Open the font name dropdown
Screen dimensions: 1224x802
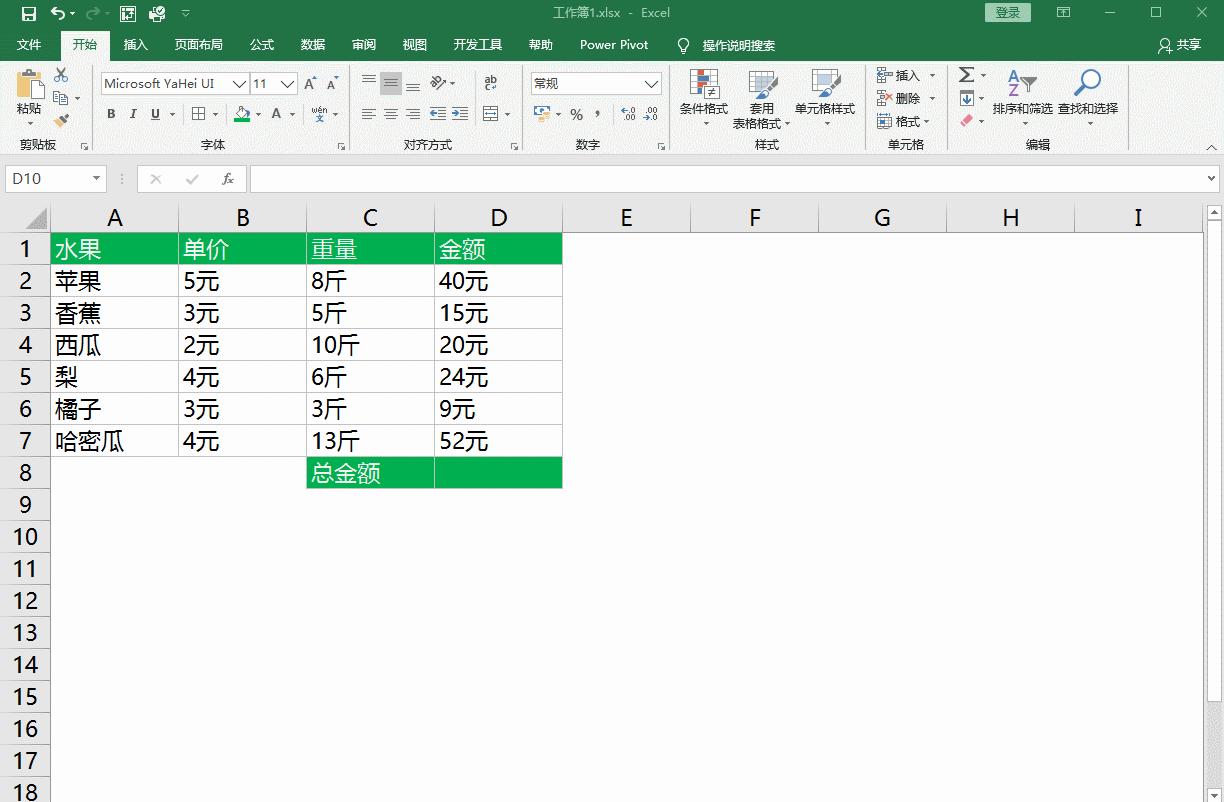point(240,84)
